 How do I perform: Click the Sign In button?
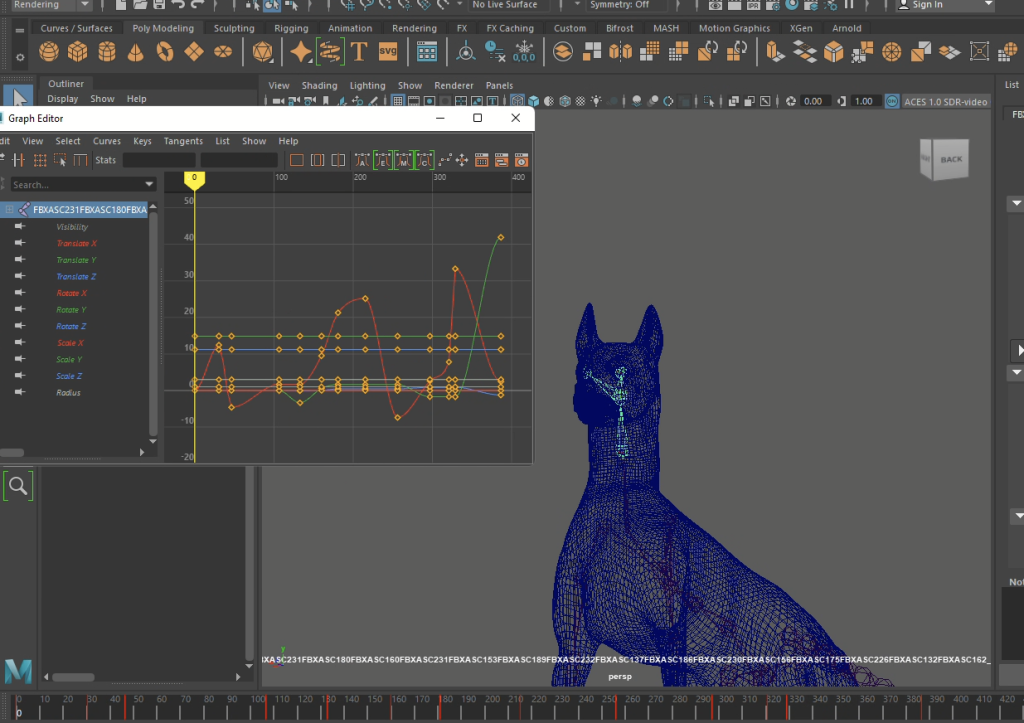(x=926, y=5)
